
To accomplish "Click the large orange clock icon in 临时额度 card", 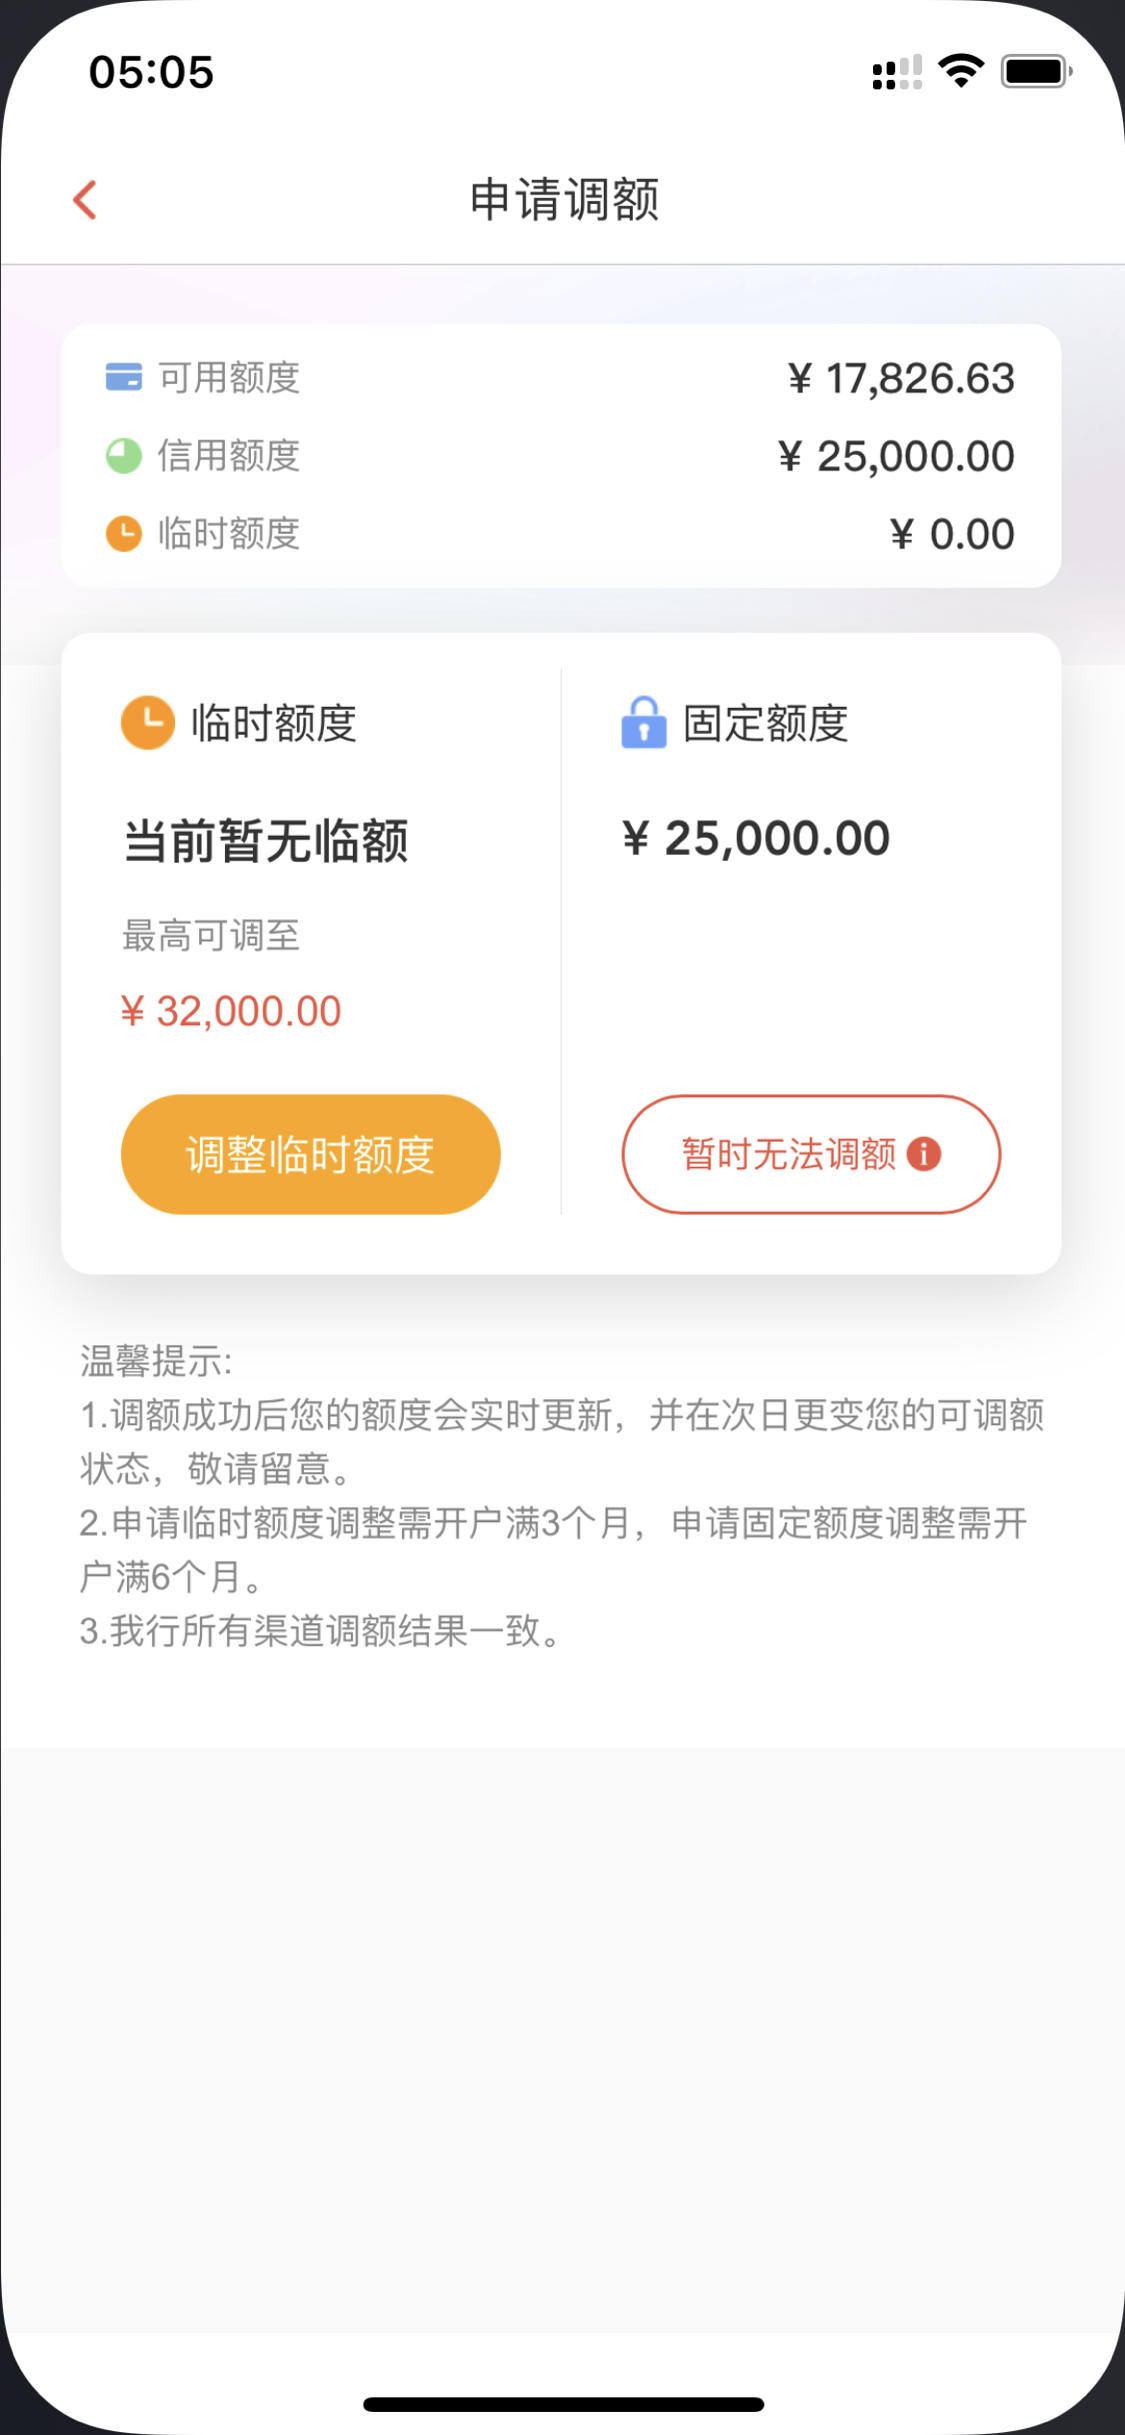I will coord(148,722).
